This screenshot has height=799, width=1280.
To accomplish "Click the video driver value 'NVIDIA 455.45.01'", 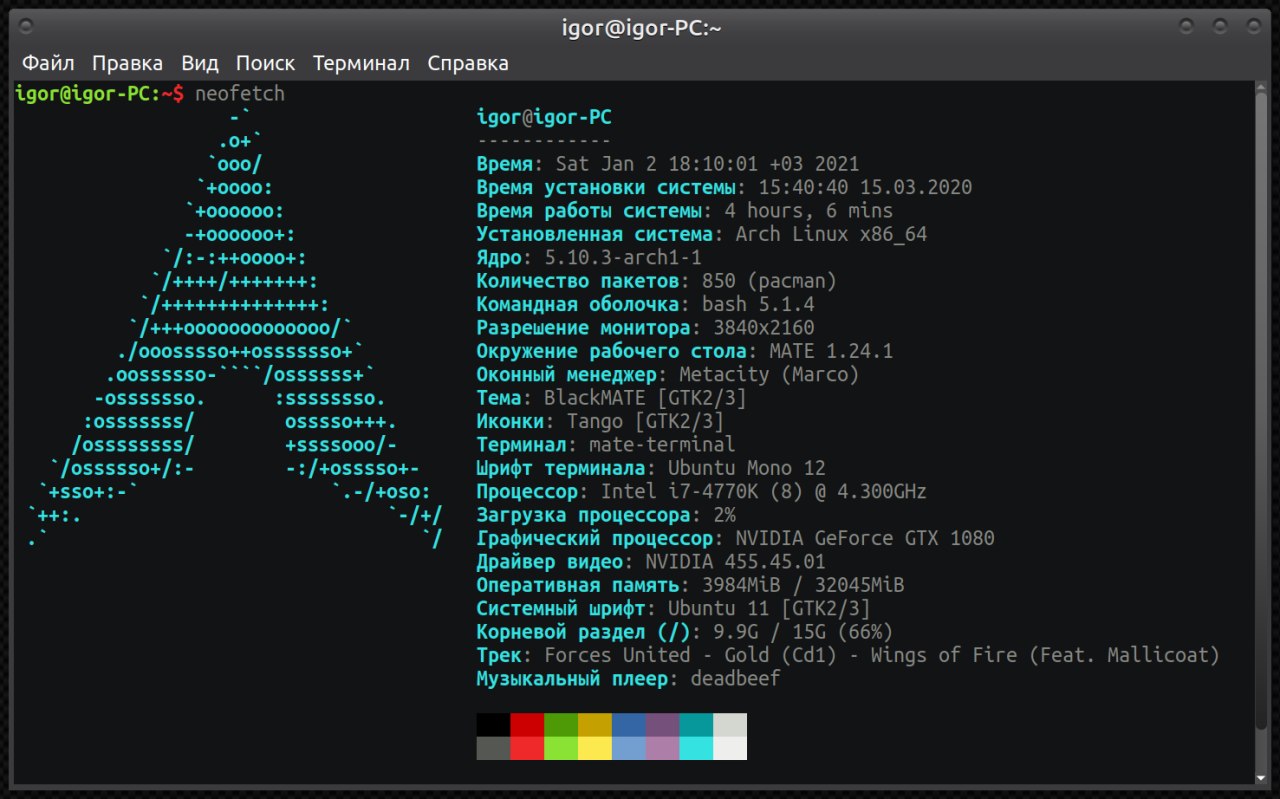I will 735,562.
